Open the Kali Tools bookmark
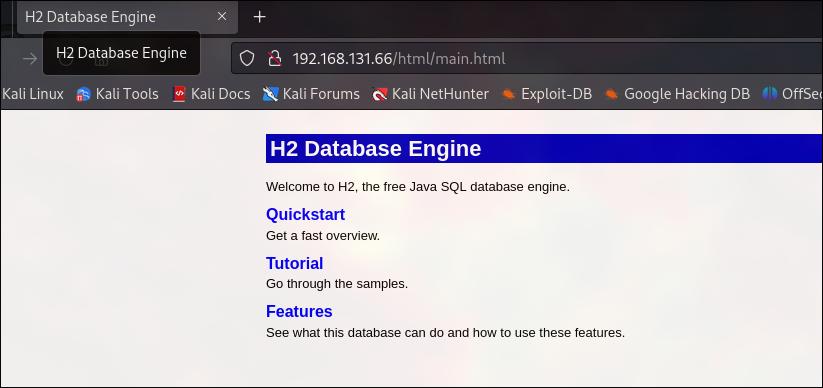Viewport: 823px width, 388px height. [x=117, y=94]
